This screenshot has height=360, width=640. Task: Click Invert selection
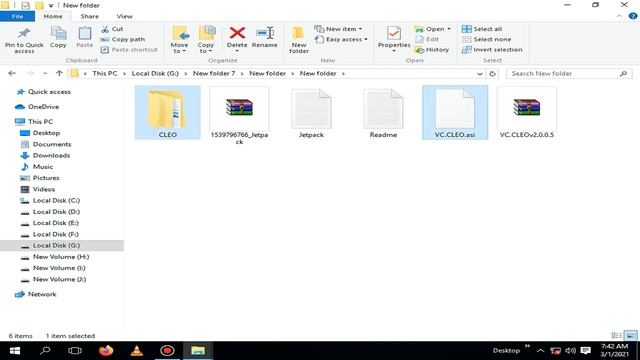492,49
